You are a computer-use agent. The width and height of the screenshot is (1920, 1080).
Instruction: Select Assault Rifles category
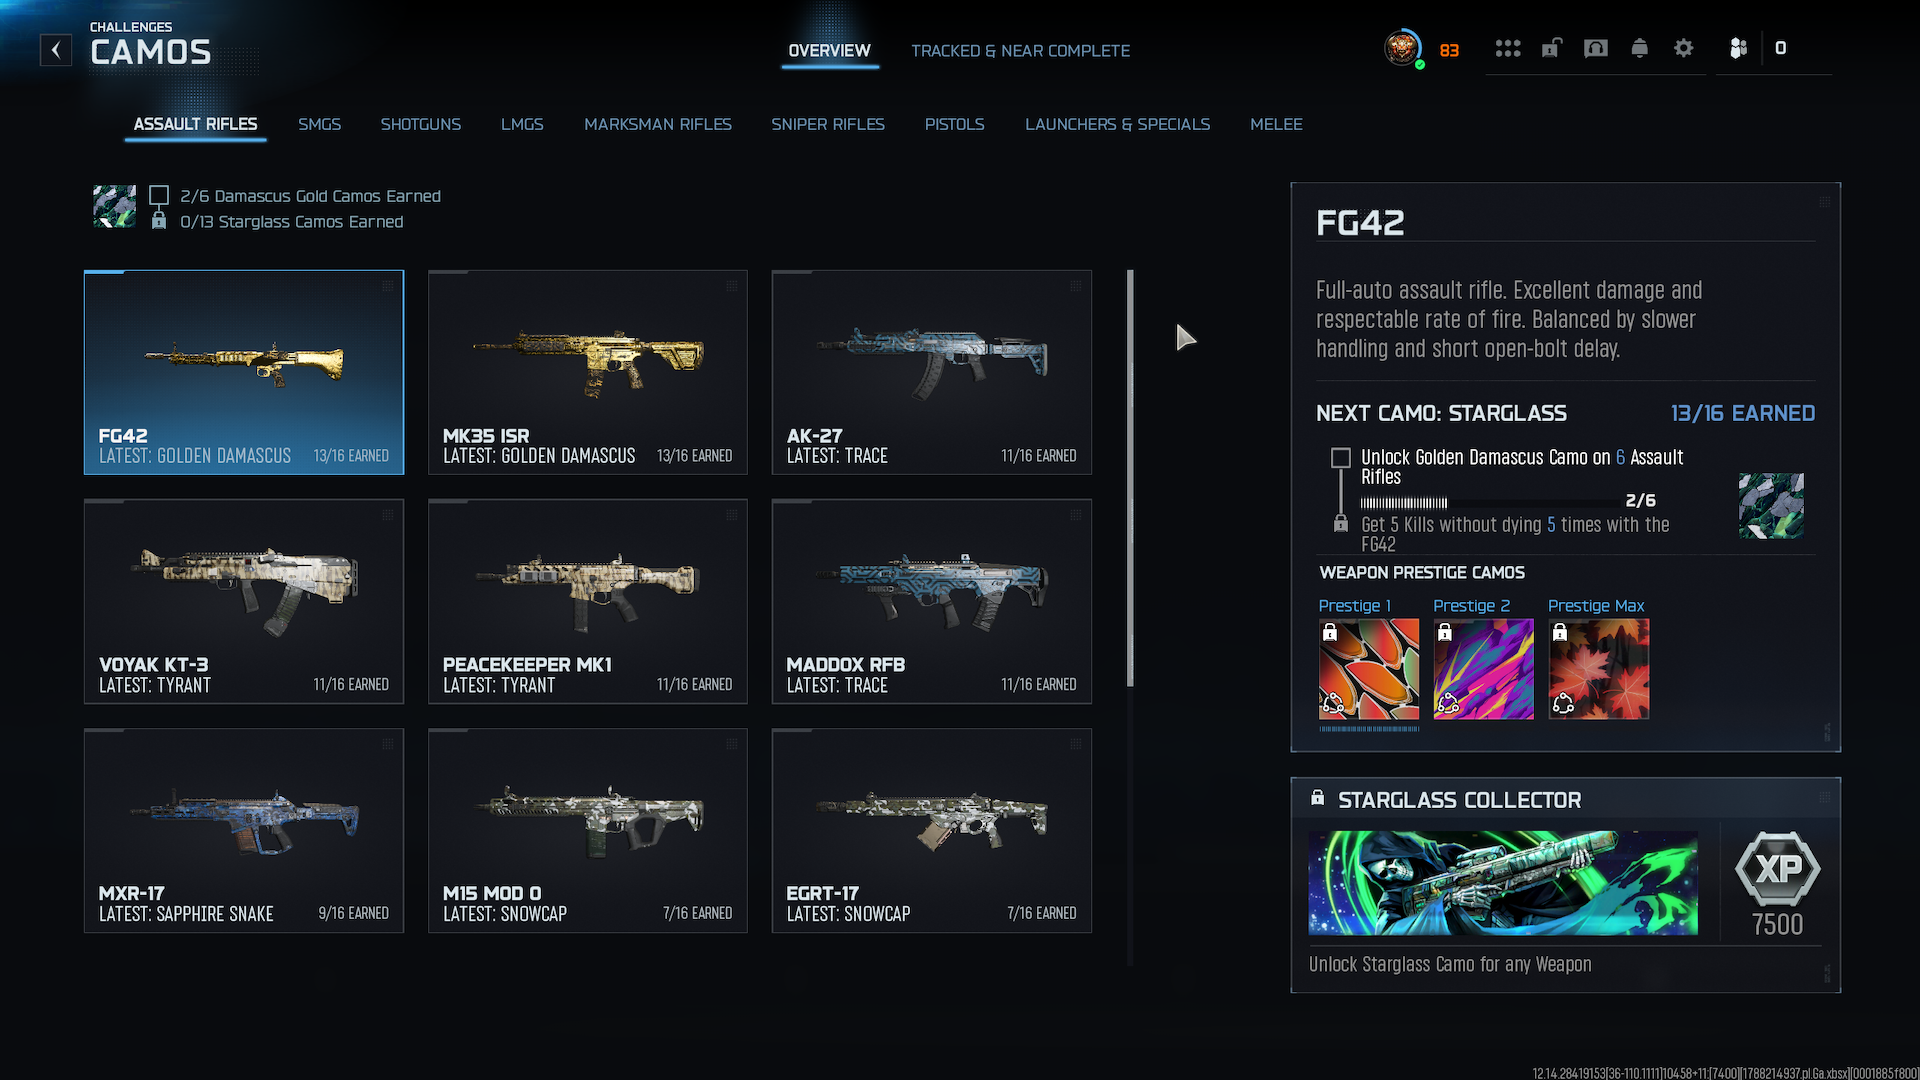(196, 124)
